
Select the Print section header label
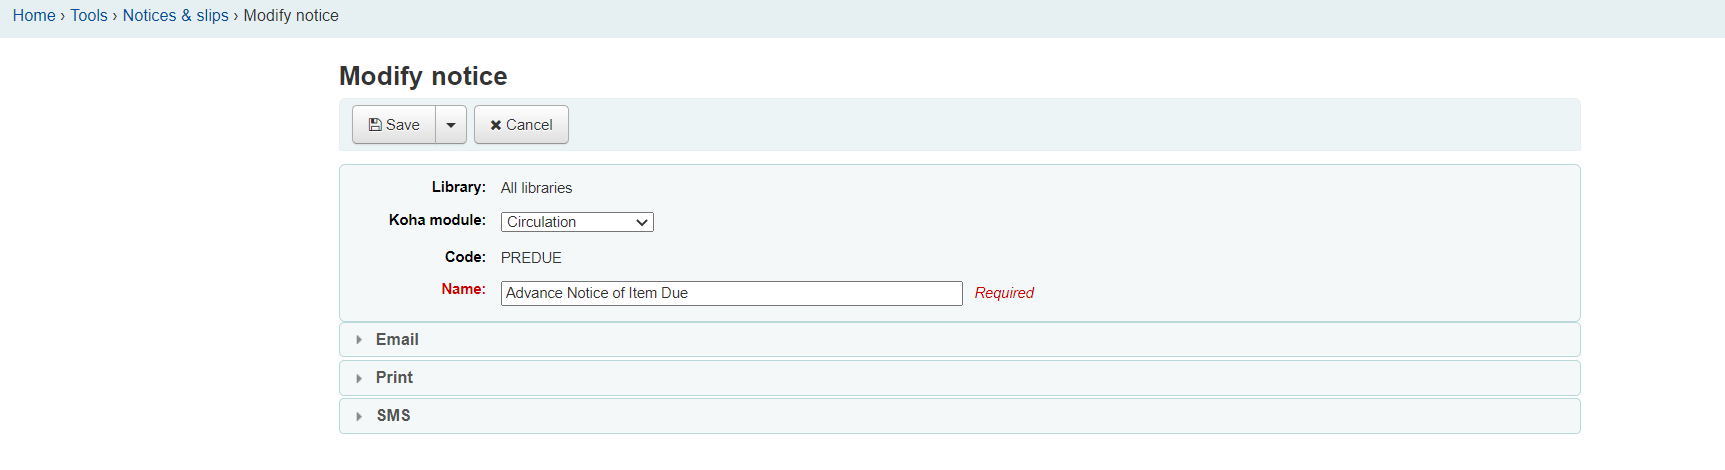coord(394,378)
